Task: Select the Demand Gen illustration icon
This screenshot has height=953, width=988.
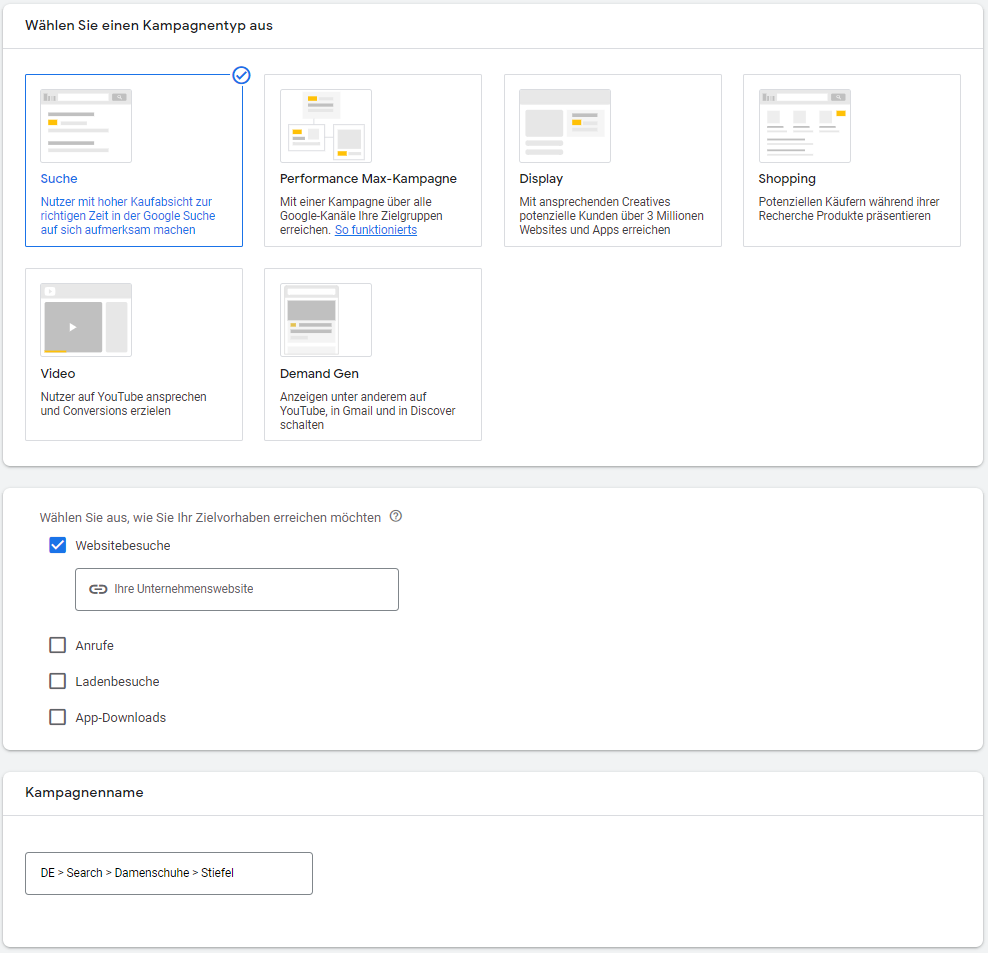Action: pyautogui.click(x=325, y=320)
